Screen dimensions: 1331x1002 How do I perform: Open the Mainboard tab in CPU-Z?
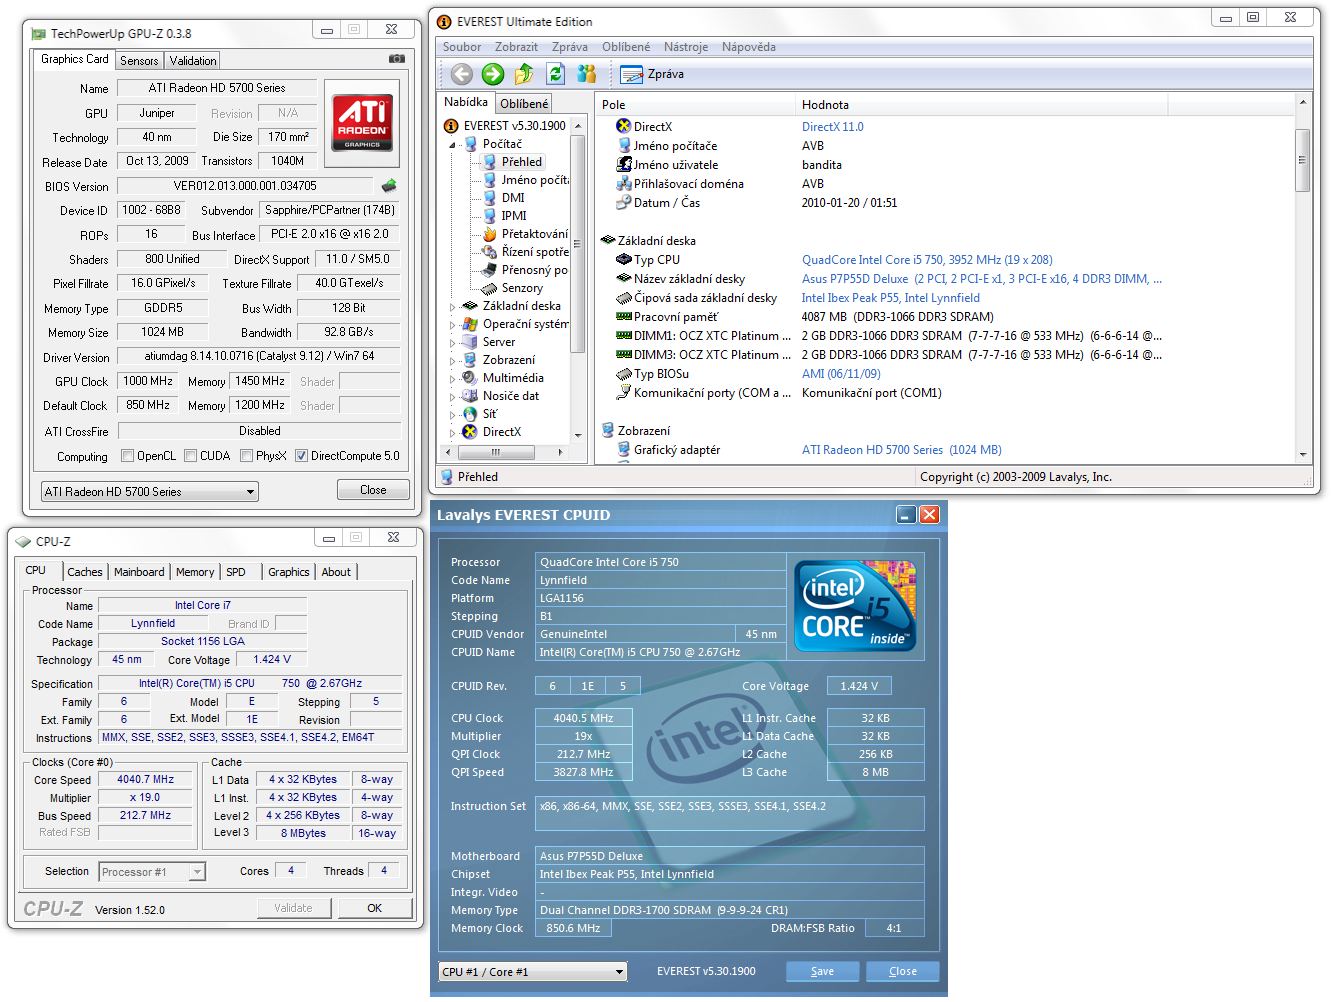tap(139, 572)
